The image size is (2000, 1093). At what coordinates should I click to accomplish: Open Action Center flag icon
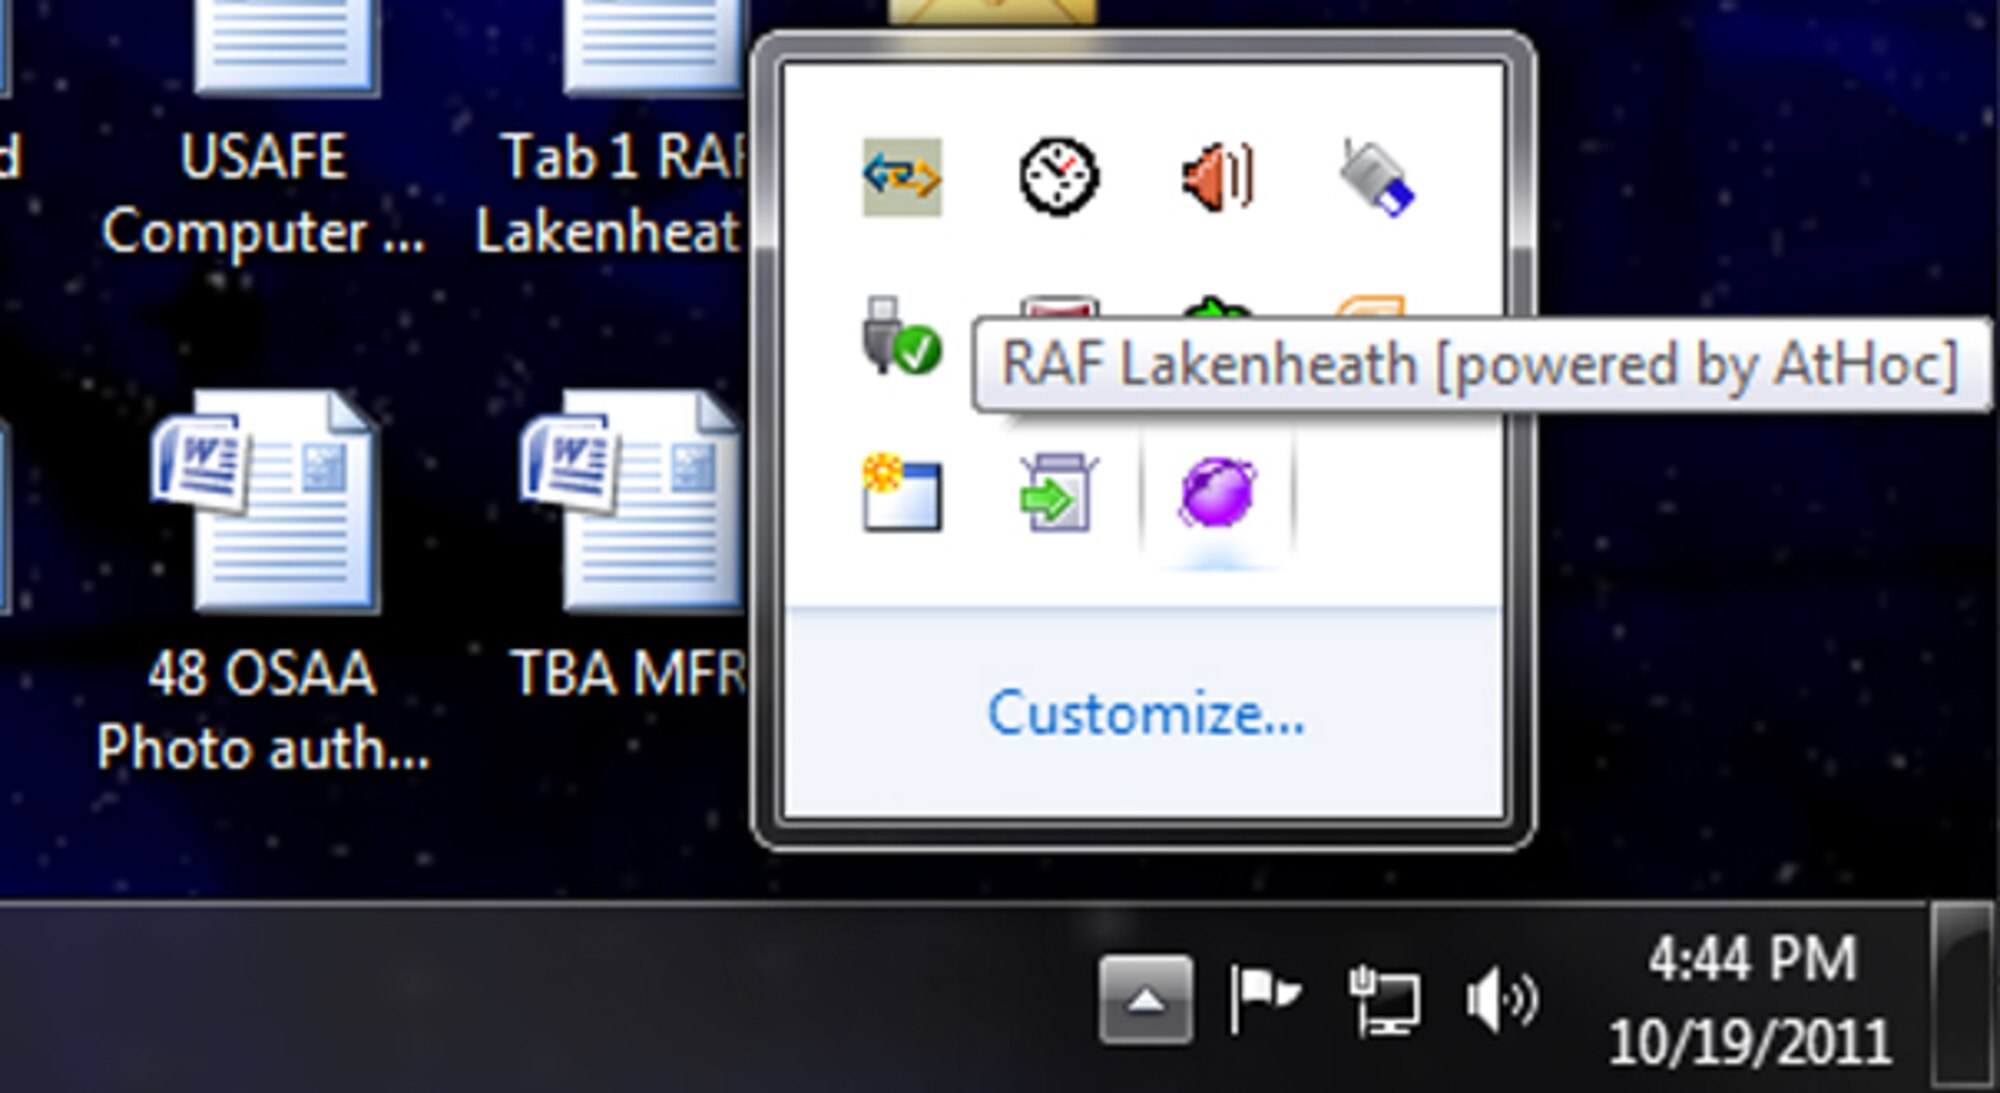pyautogui.click(x=1263, y=997)
